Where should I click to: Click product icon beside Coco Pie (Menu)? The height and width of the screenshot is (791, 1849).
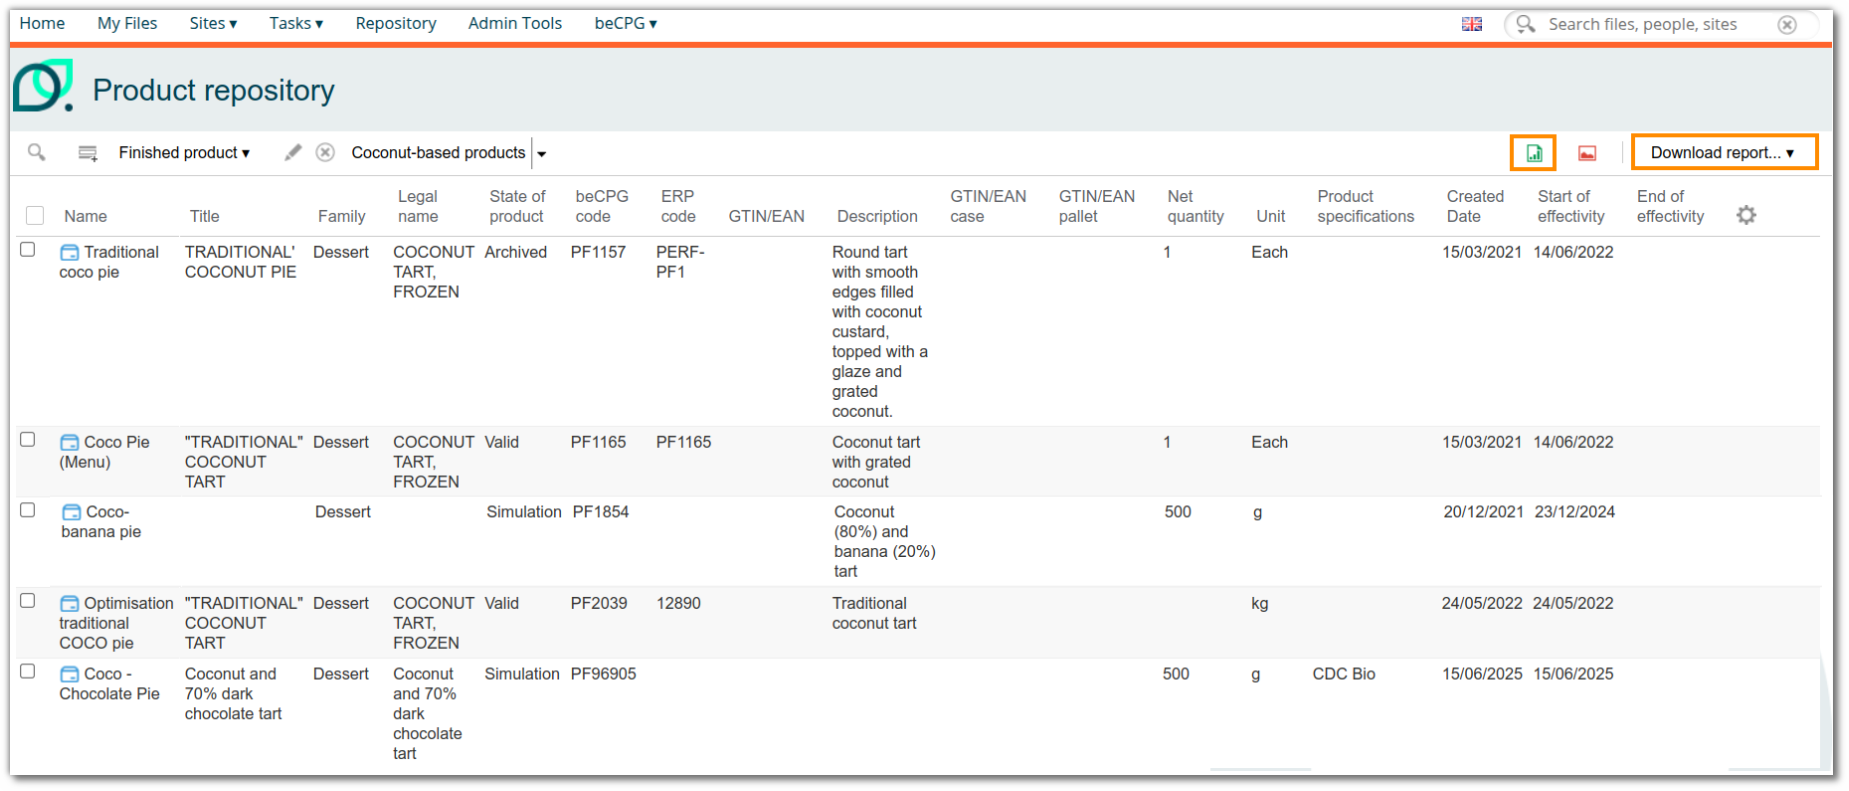click(x=69, y=442)
